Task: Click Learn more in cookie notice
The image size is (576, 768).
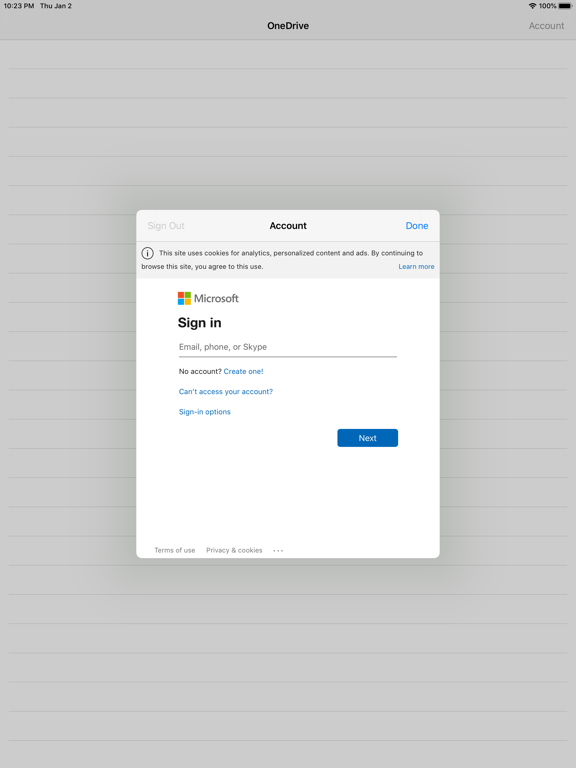Action: point(416,266)
